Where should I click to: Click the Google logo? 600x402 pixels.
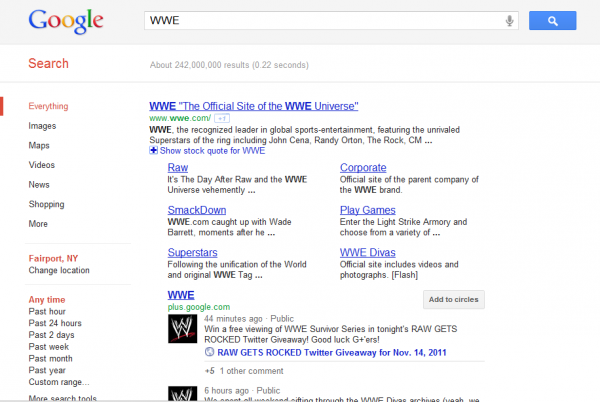point(66,21)
